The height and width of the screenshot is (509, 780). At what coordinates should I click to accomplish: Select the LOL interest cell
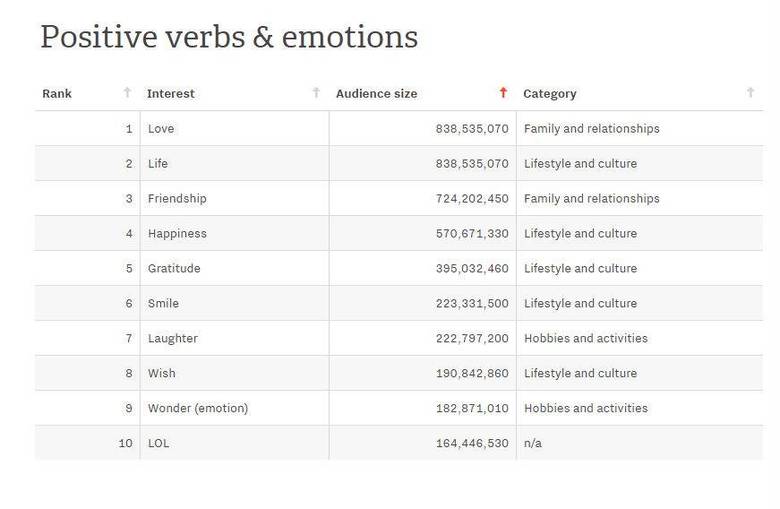click(x=159, y=444)
